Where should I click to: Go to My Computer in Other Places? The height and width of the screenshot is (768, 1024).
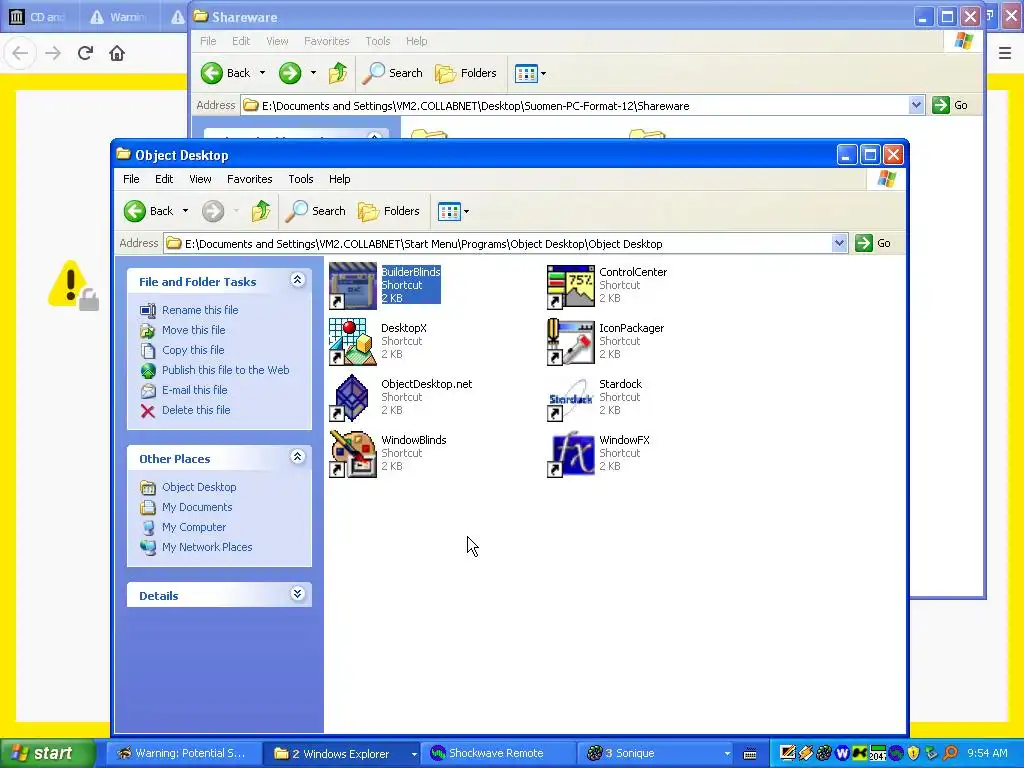tap(194, 527)
